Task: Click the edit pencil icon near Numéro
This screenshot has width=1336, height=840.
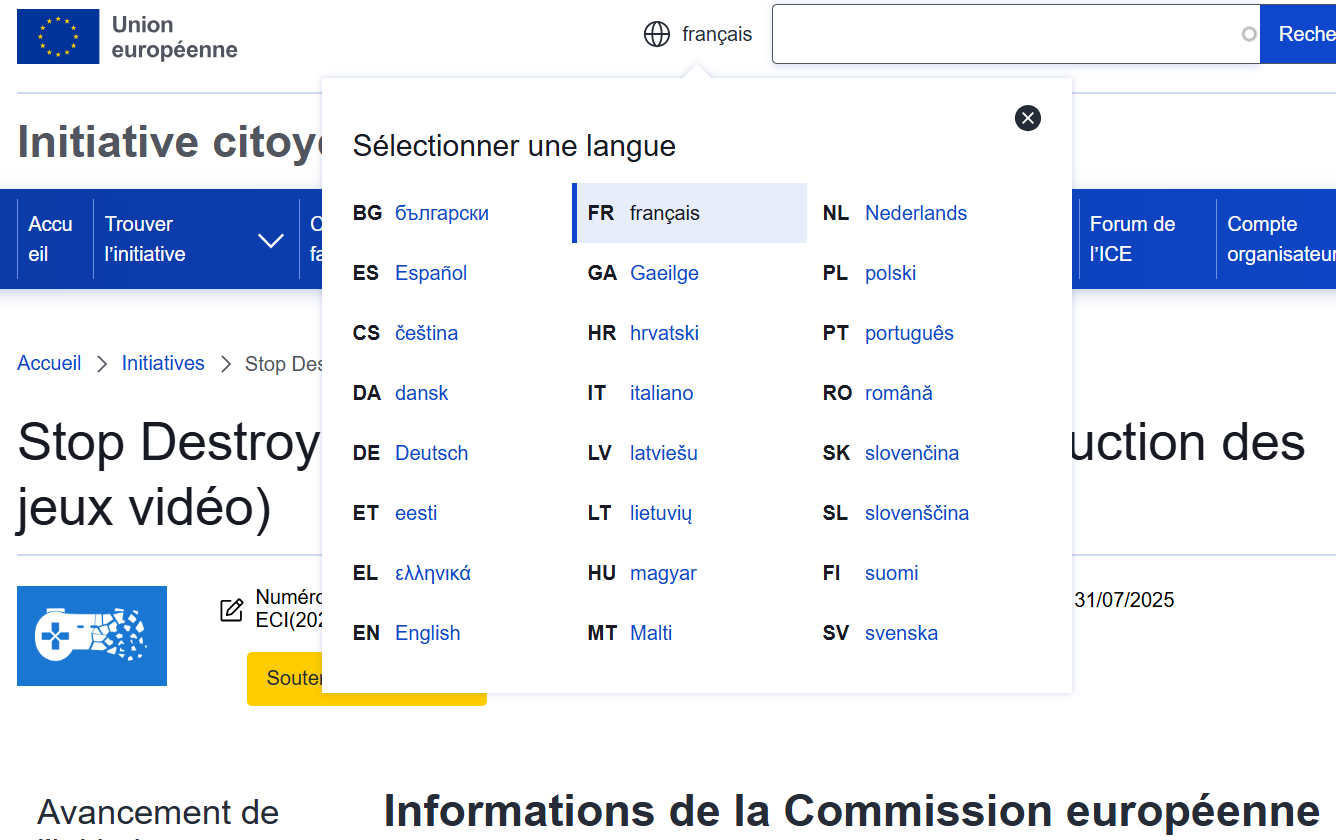Action: click(232, 609)
